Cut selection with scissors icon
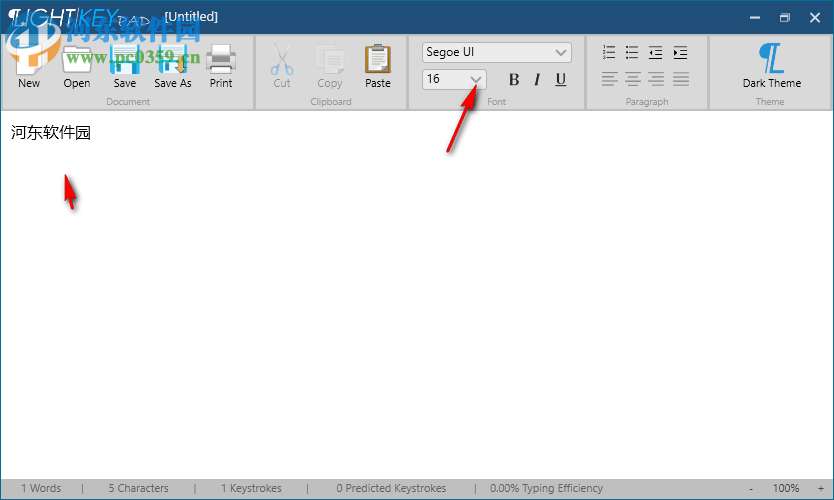 pyautogui.click(x=281, y=66)
